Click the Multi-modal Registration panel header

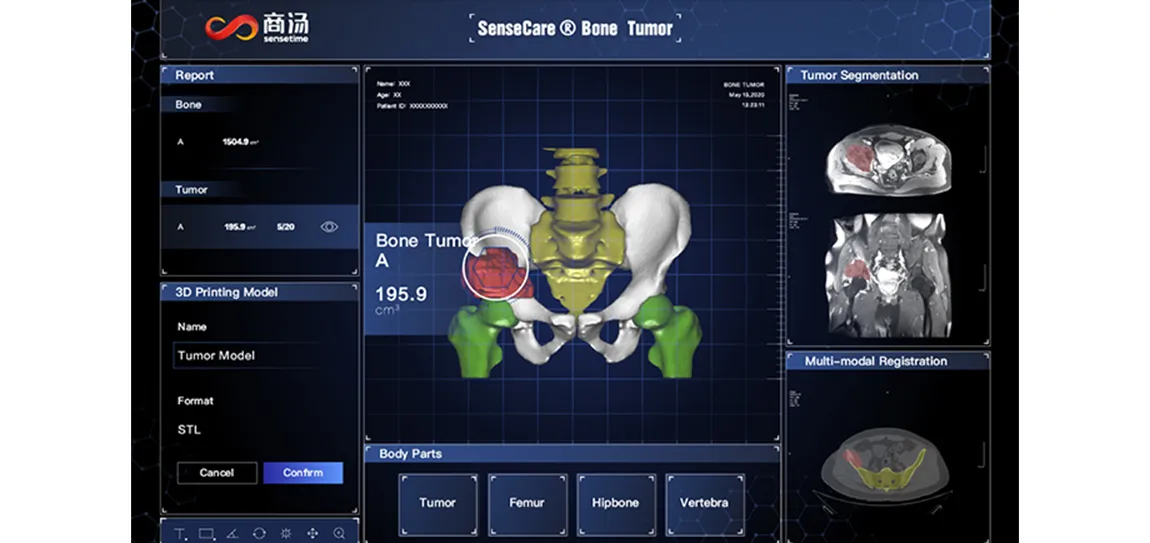[888, 361]
